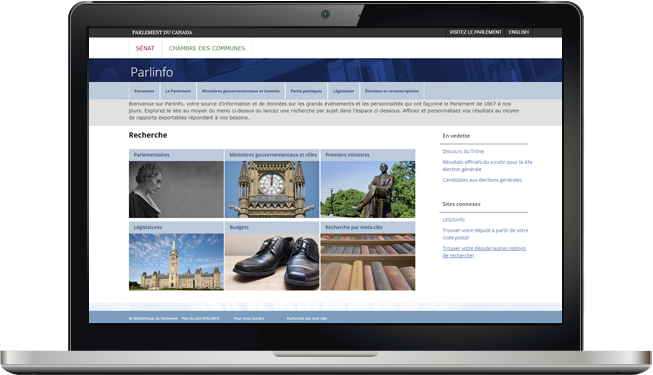Click Recherche par mots-clés tile header
This screenshot has height=375, width=653.
tap(368, 228)
